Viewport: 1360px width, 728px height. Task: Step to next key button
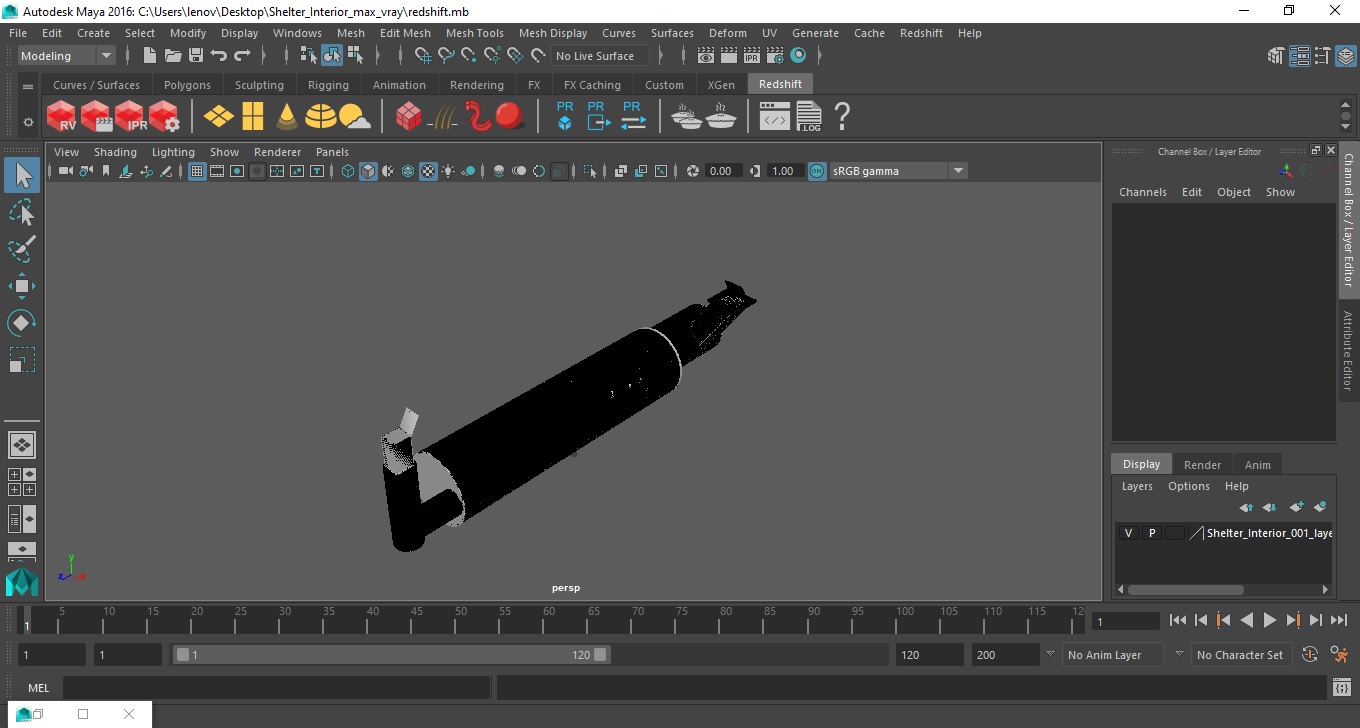click(x=1293, y=621)
